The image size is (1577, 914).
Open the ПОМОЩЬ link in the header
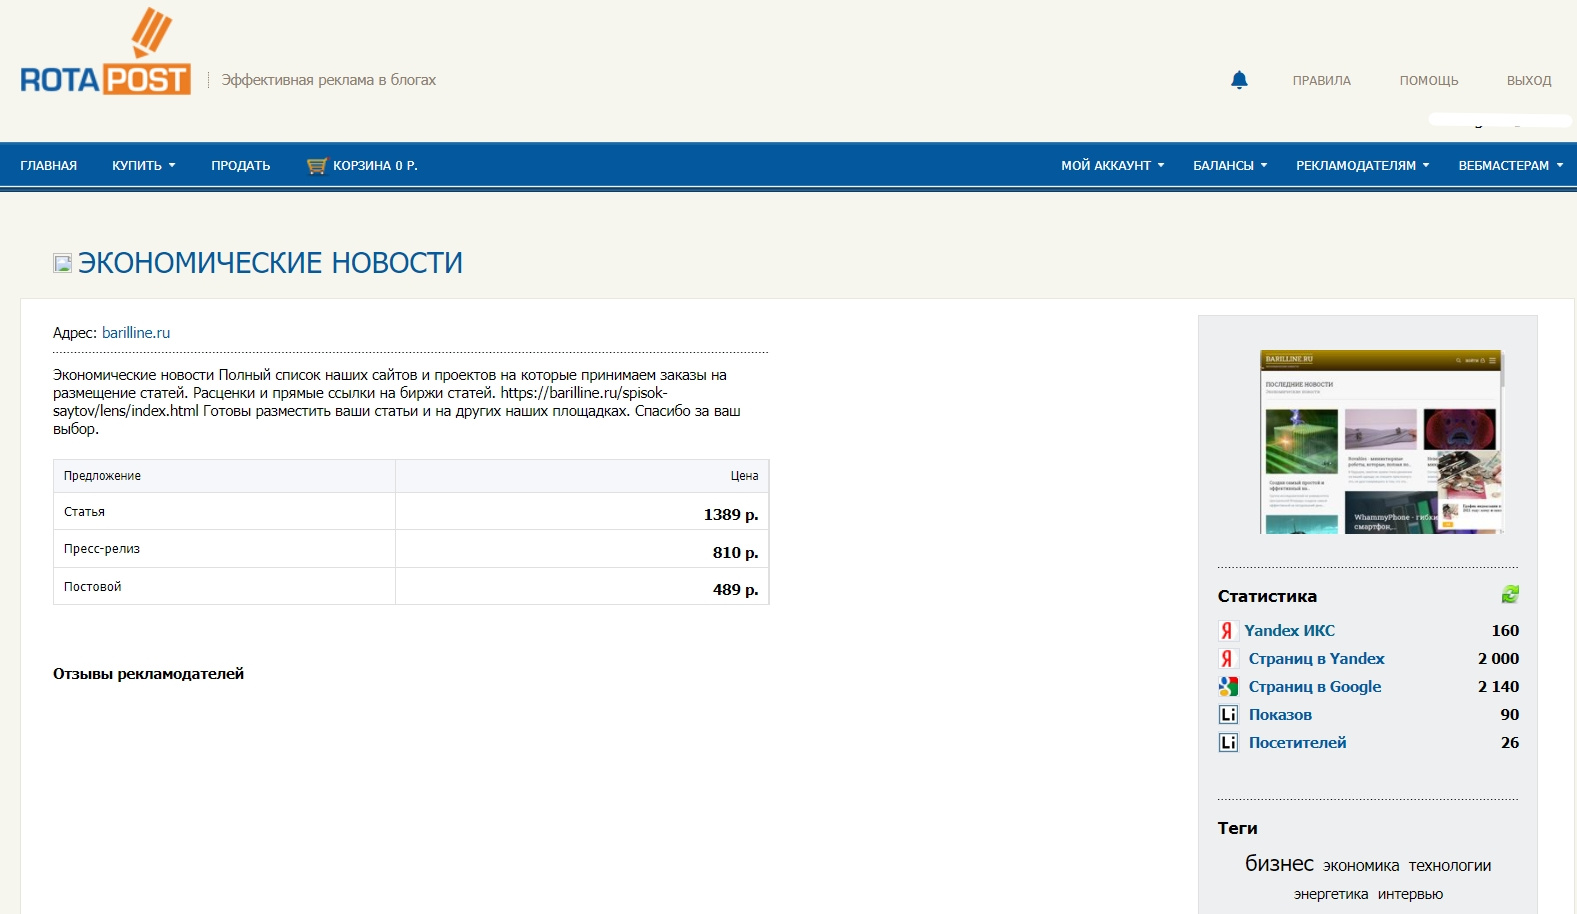coord(1429,81)
